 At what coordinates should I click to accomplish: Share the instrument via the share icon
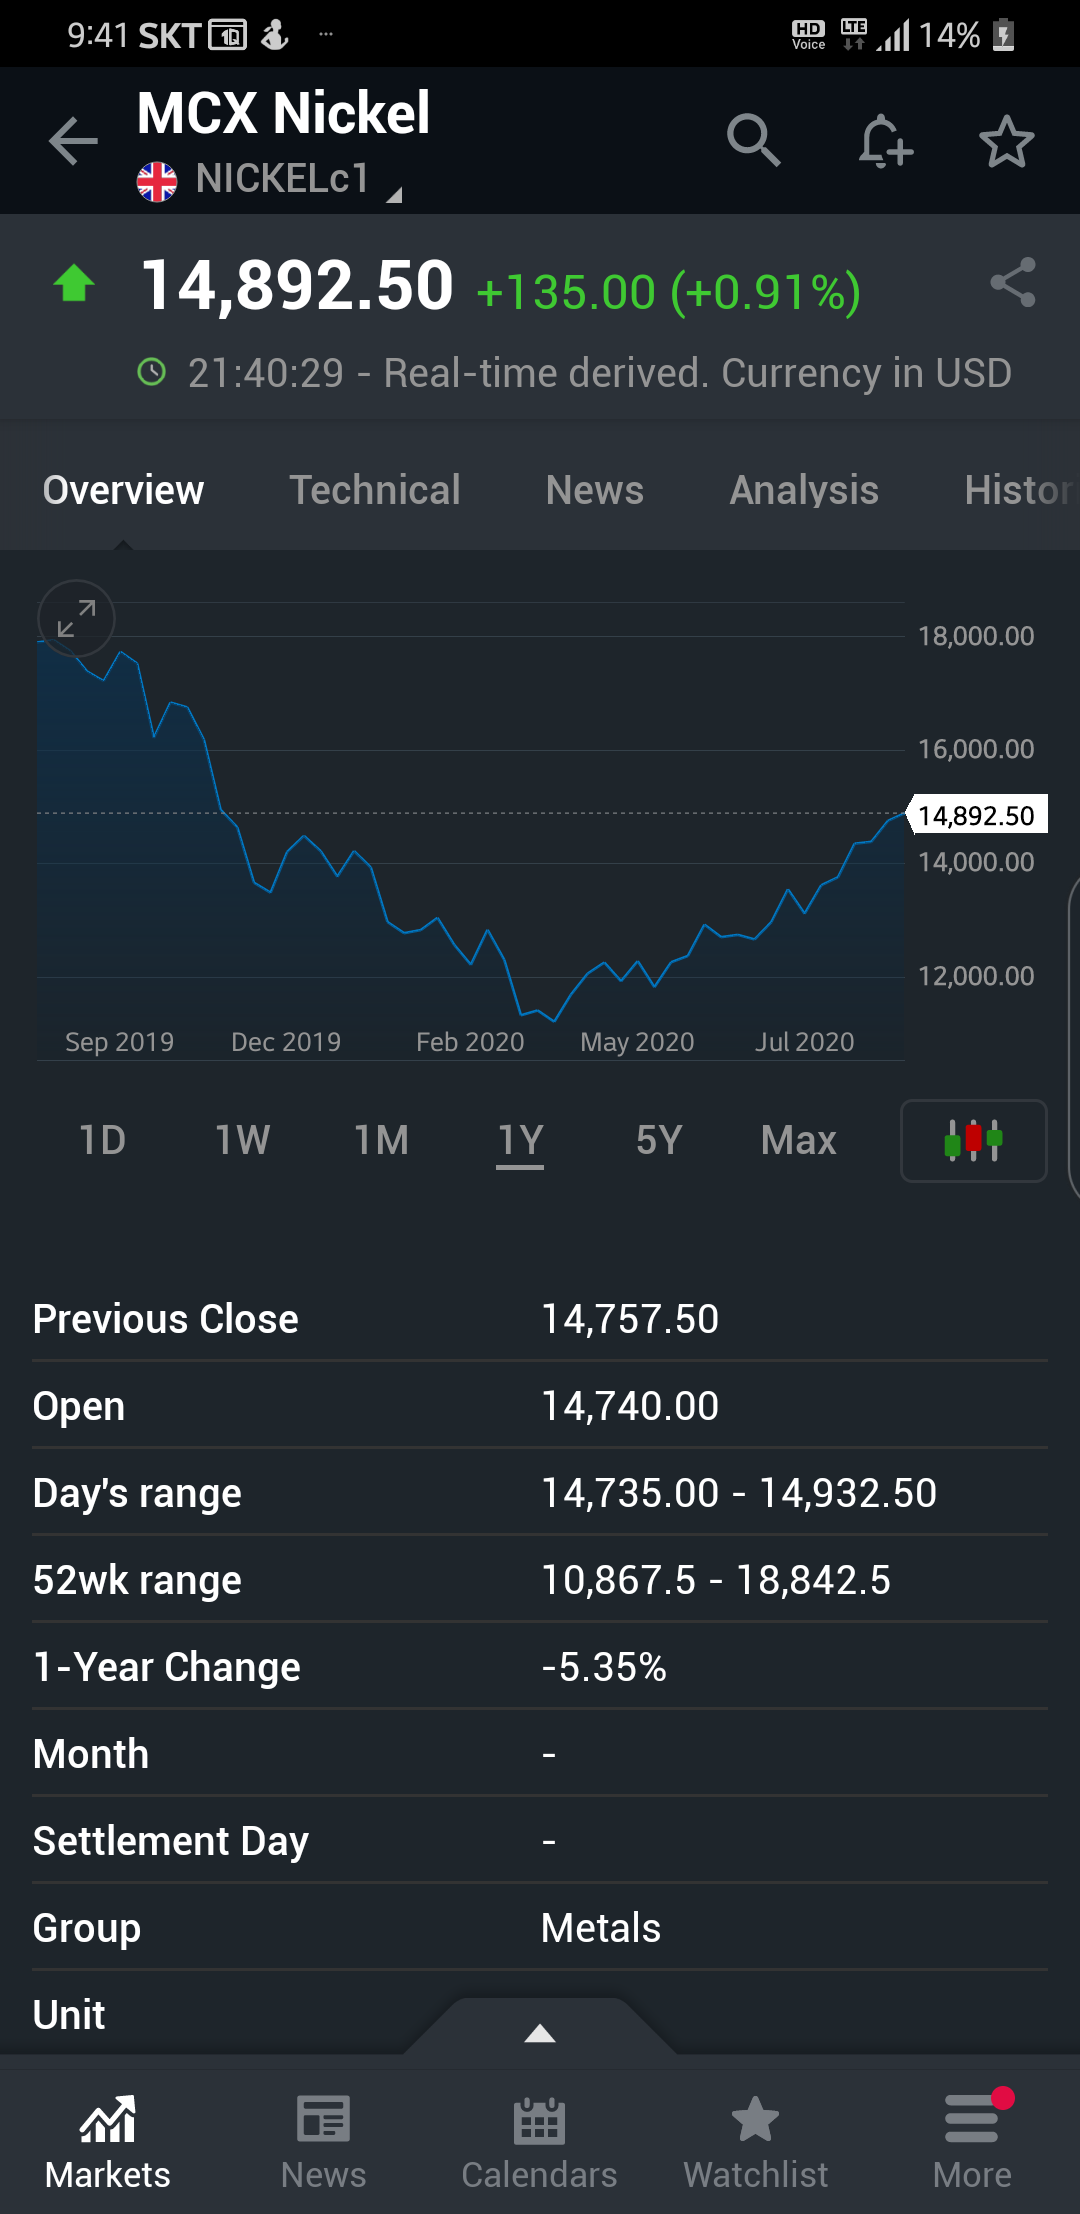1012,282
